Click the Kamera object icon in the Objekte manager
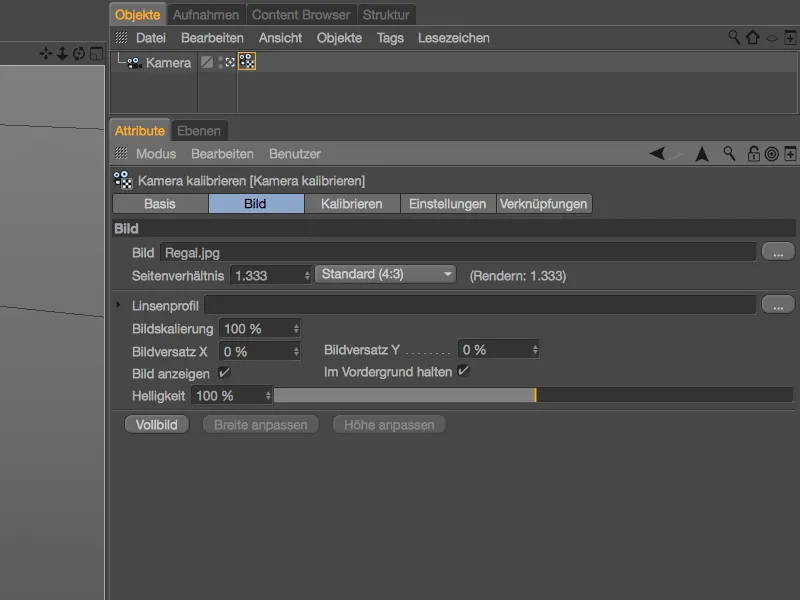This screenshot has width=800, height=600. click(x=133, y=62)
